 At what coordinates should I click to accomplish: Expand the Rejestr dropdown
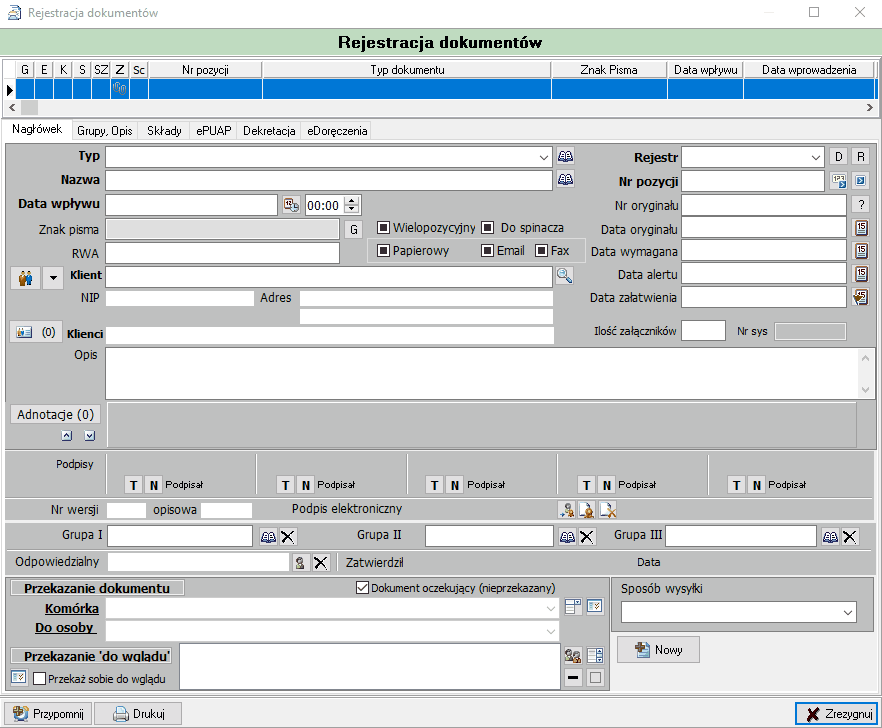(x=816, y=158)
